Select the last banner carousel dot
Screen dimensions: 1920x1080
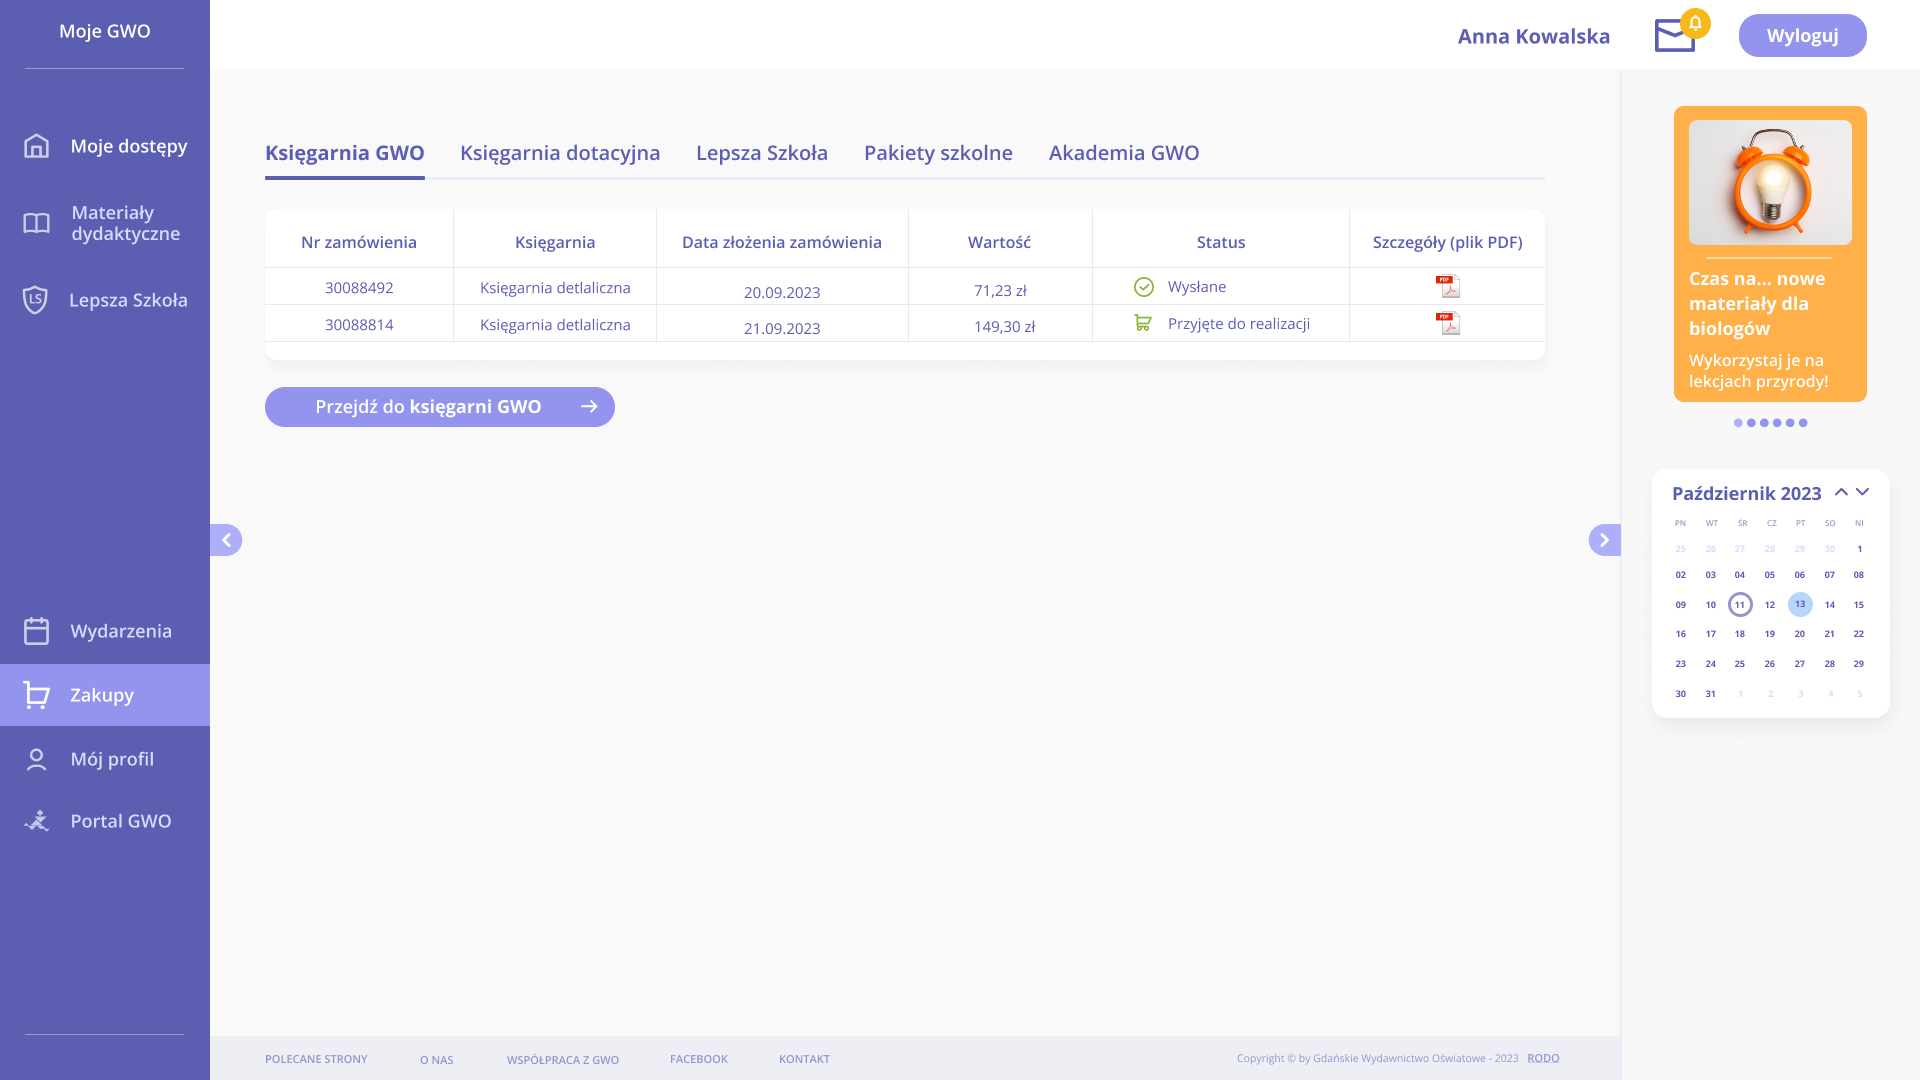[x=1803, y=423]
